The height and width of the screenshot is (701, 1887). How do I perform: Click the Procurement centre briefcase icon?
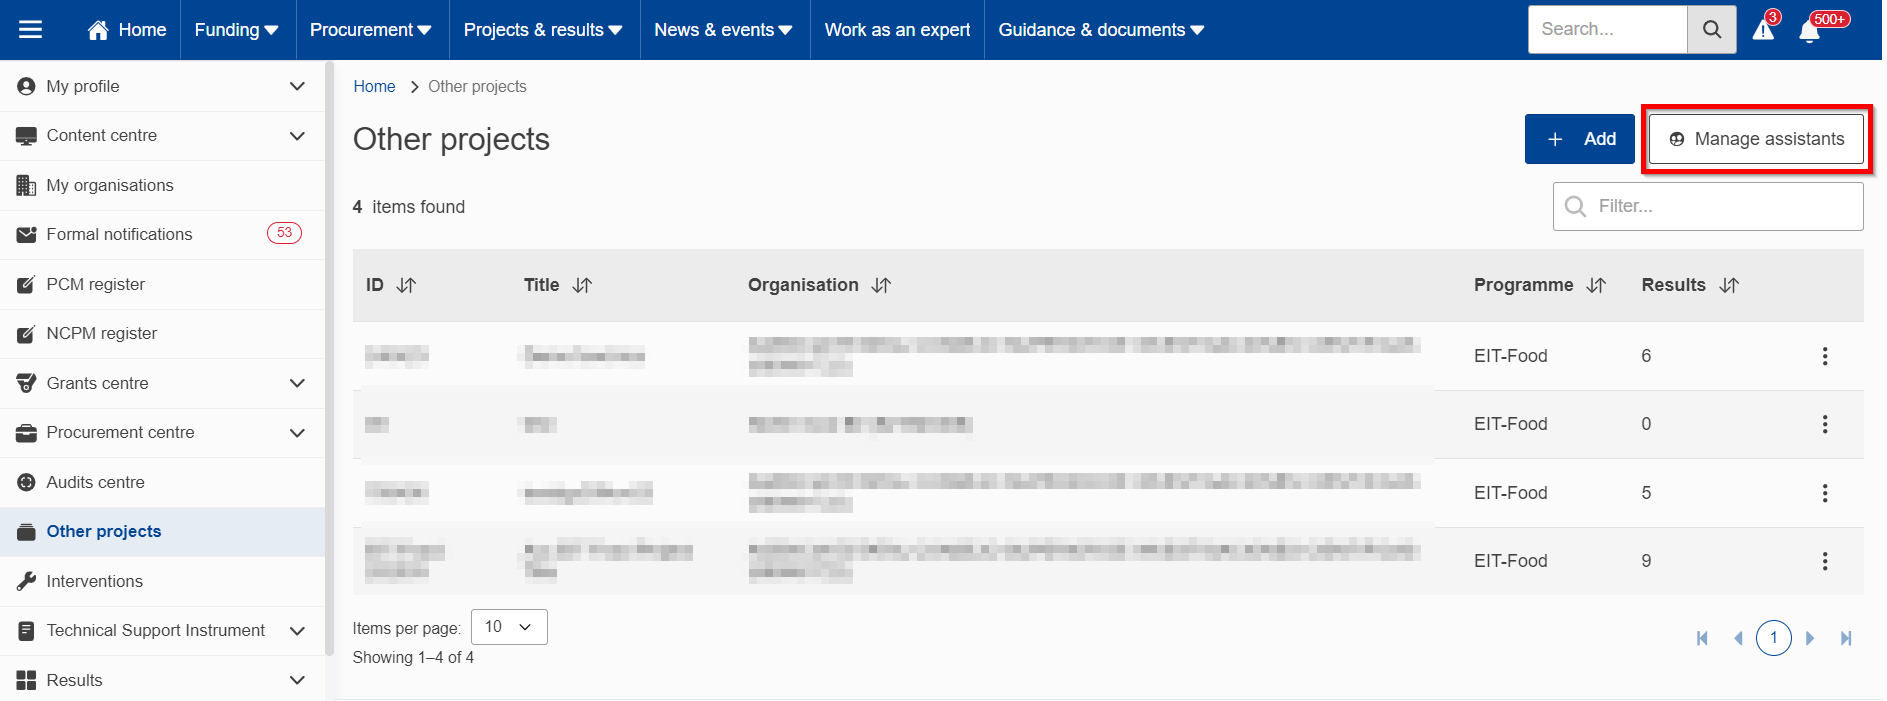(26, 433)
